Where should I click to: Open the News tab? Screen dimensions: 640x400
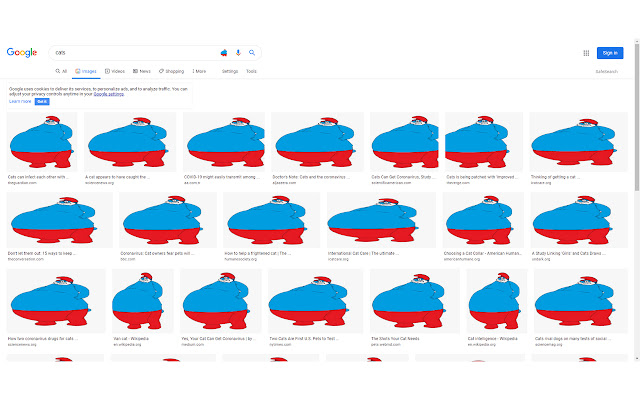click(142, 71)
